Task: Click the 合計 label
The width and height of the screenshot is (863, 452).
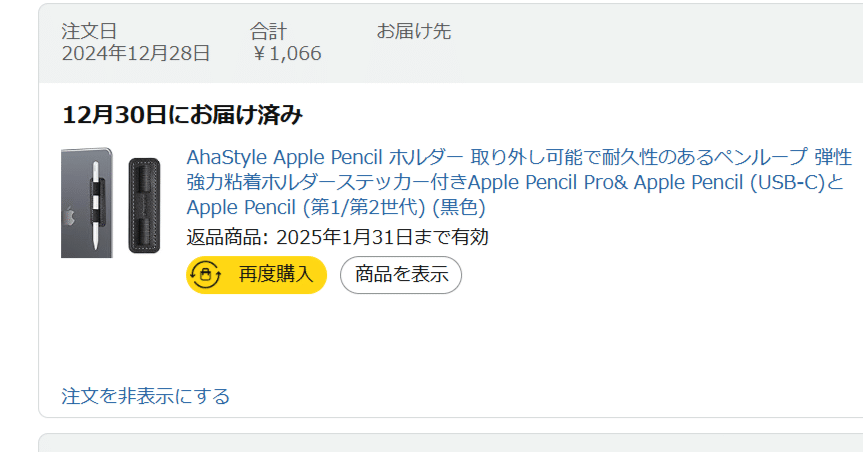Action: coord(268,31)
